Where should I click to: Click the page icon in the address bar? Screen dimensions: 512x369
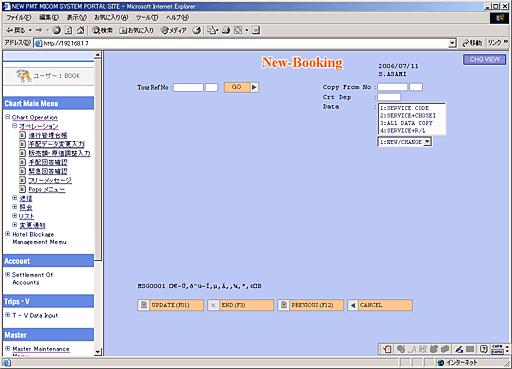[x=39, y=43]
